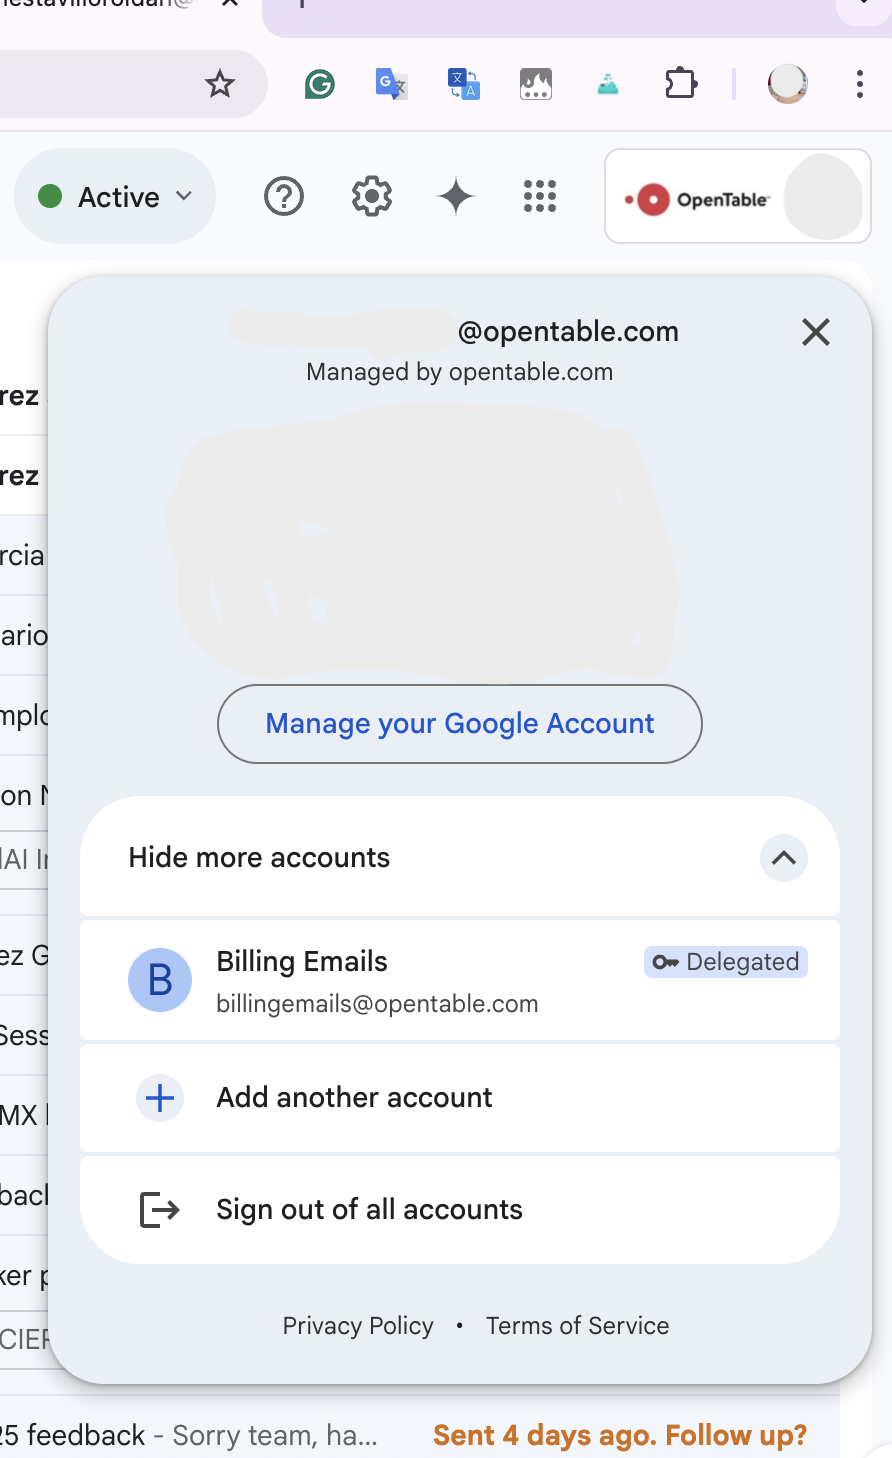This screenshot has width=892, height=1458.
Task: Open the Privacy Policy link
Action: pyautogui.click(x=358, y=1326)
